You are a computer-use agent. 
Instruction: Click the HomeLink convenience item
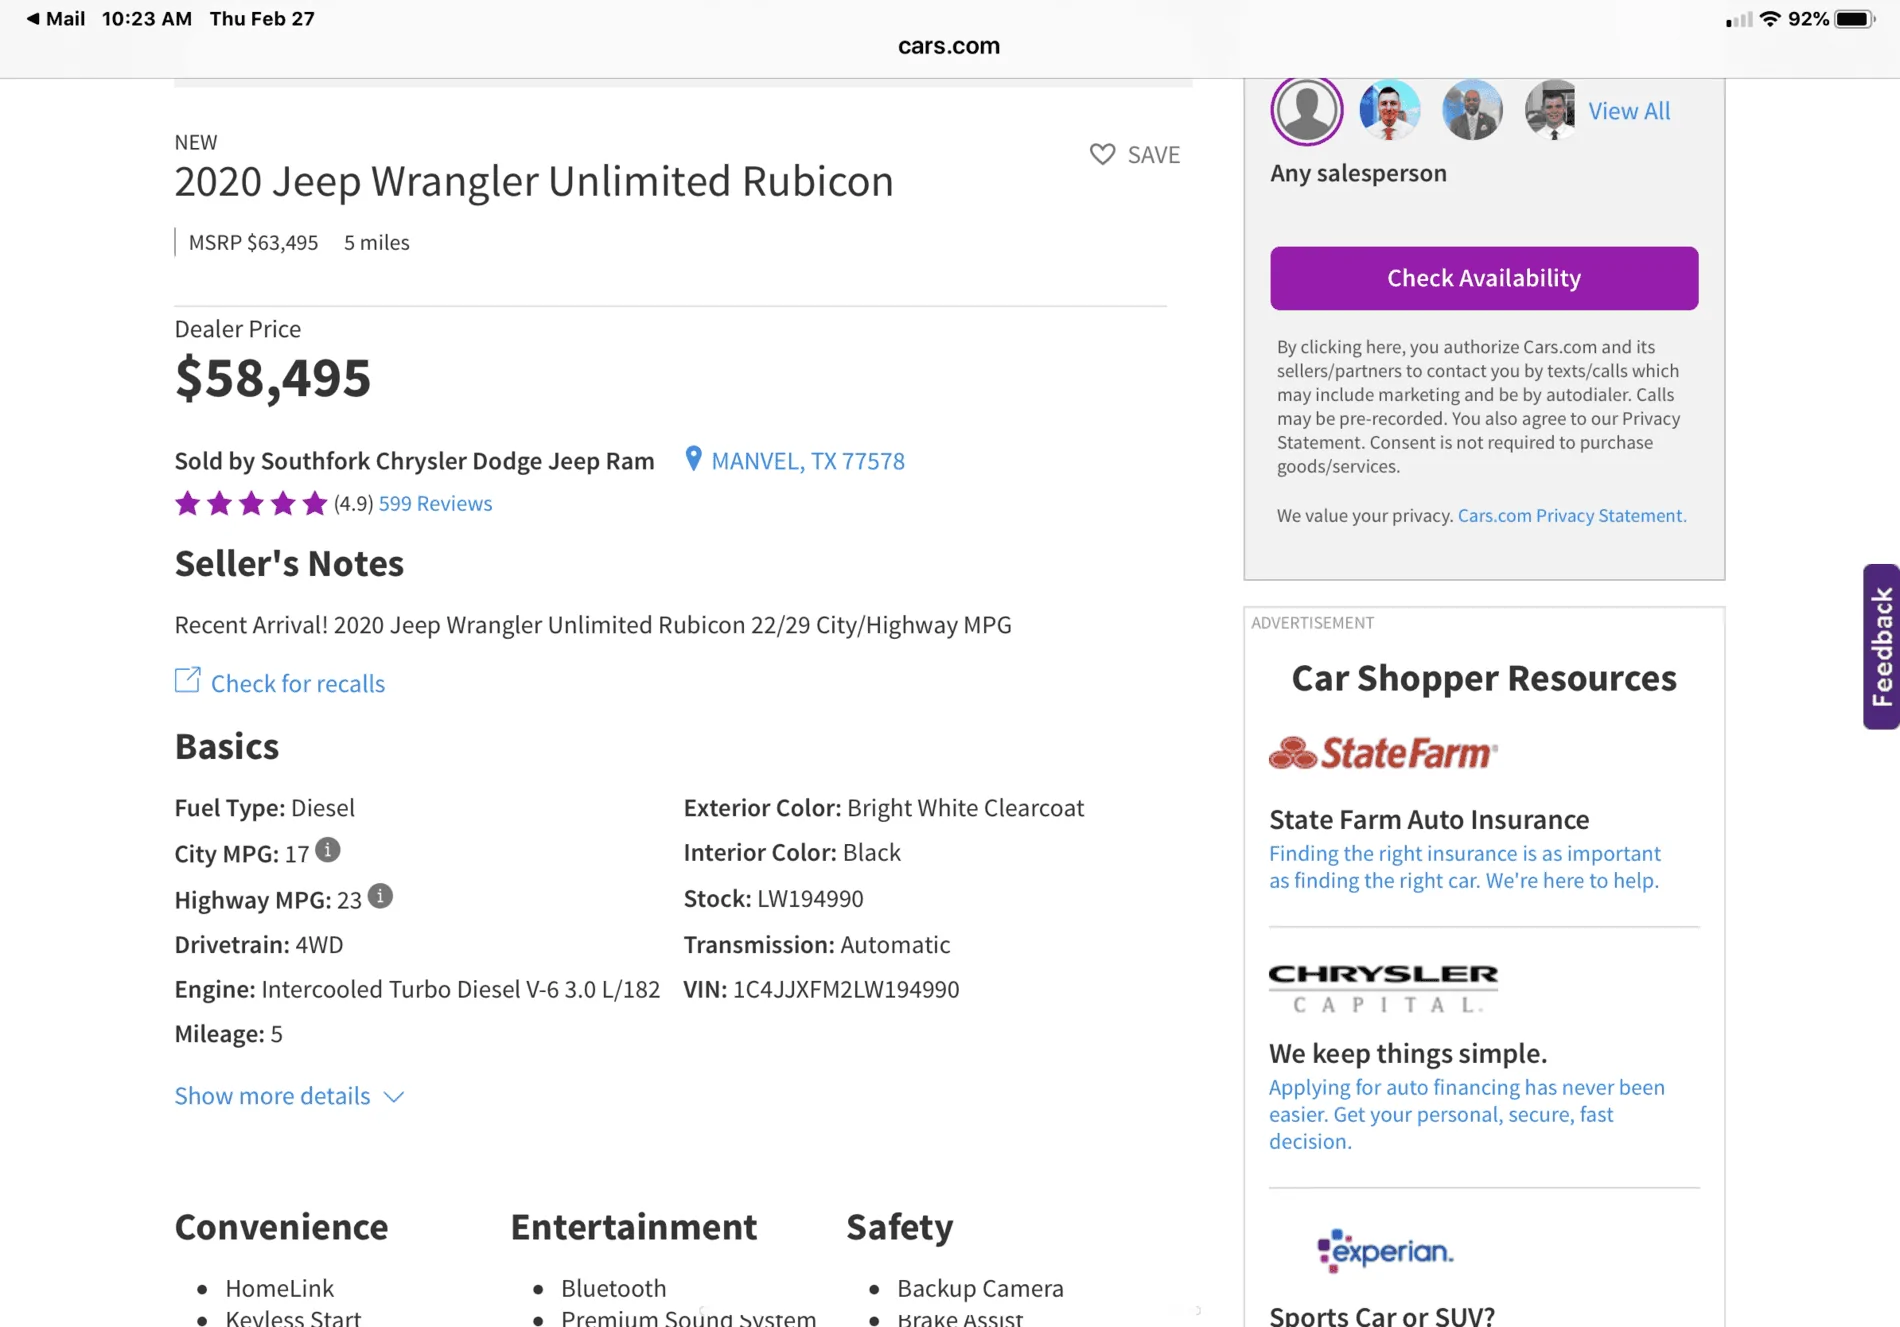[280, 1288]
